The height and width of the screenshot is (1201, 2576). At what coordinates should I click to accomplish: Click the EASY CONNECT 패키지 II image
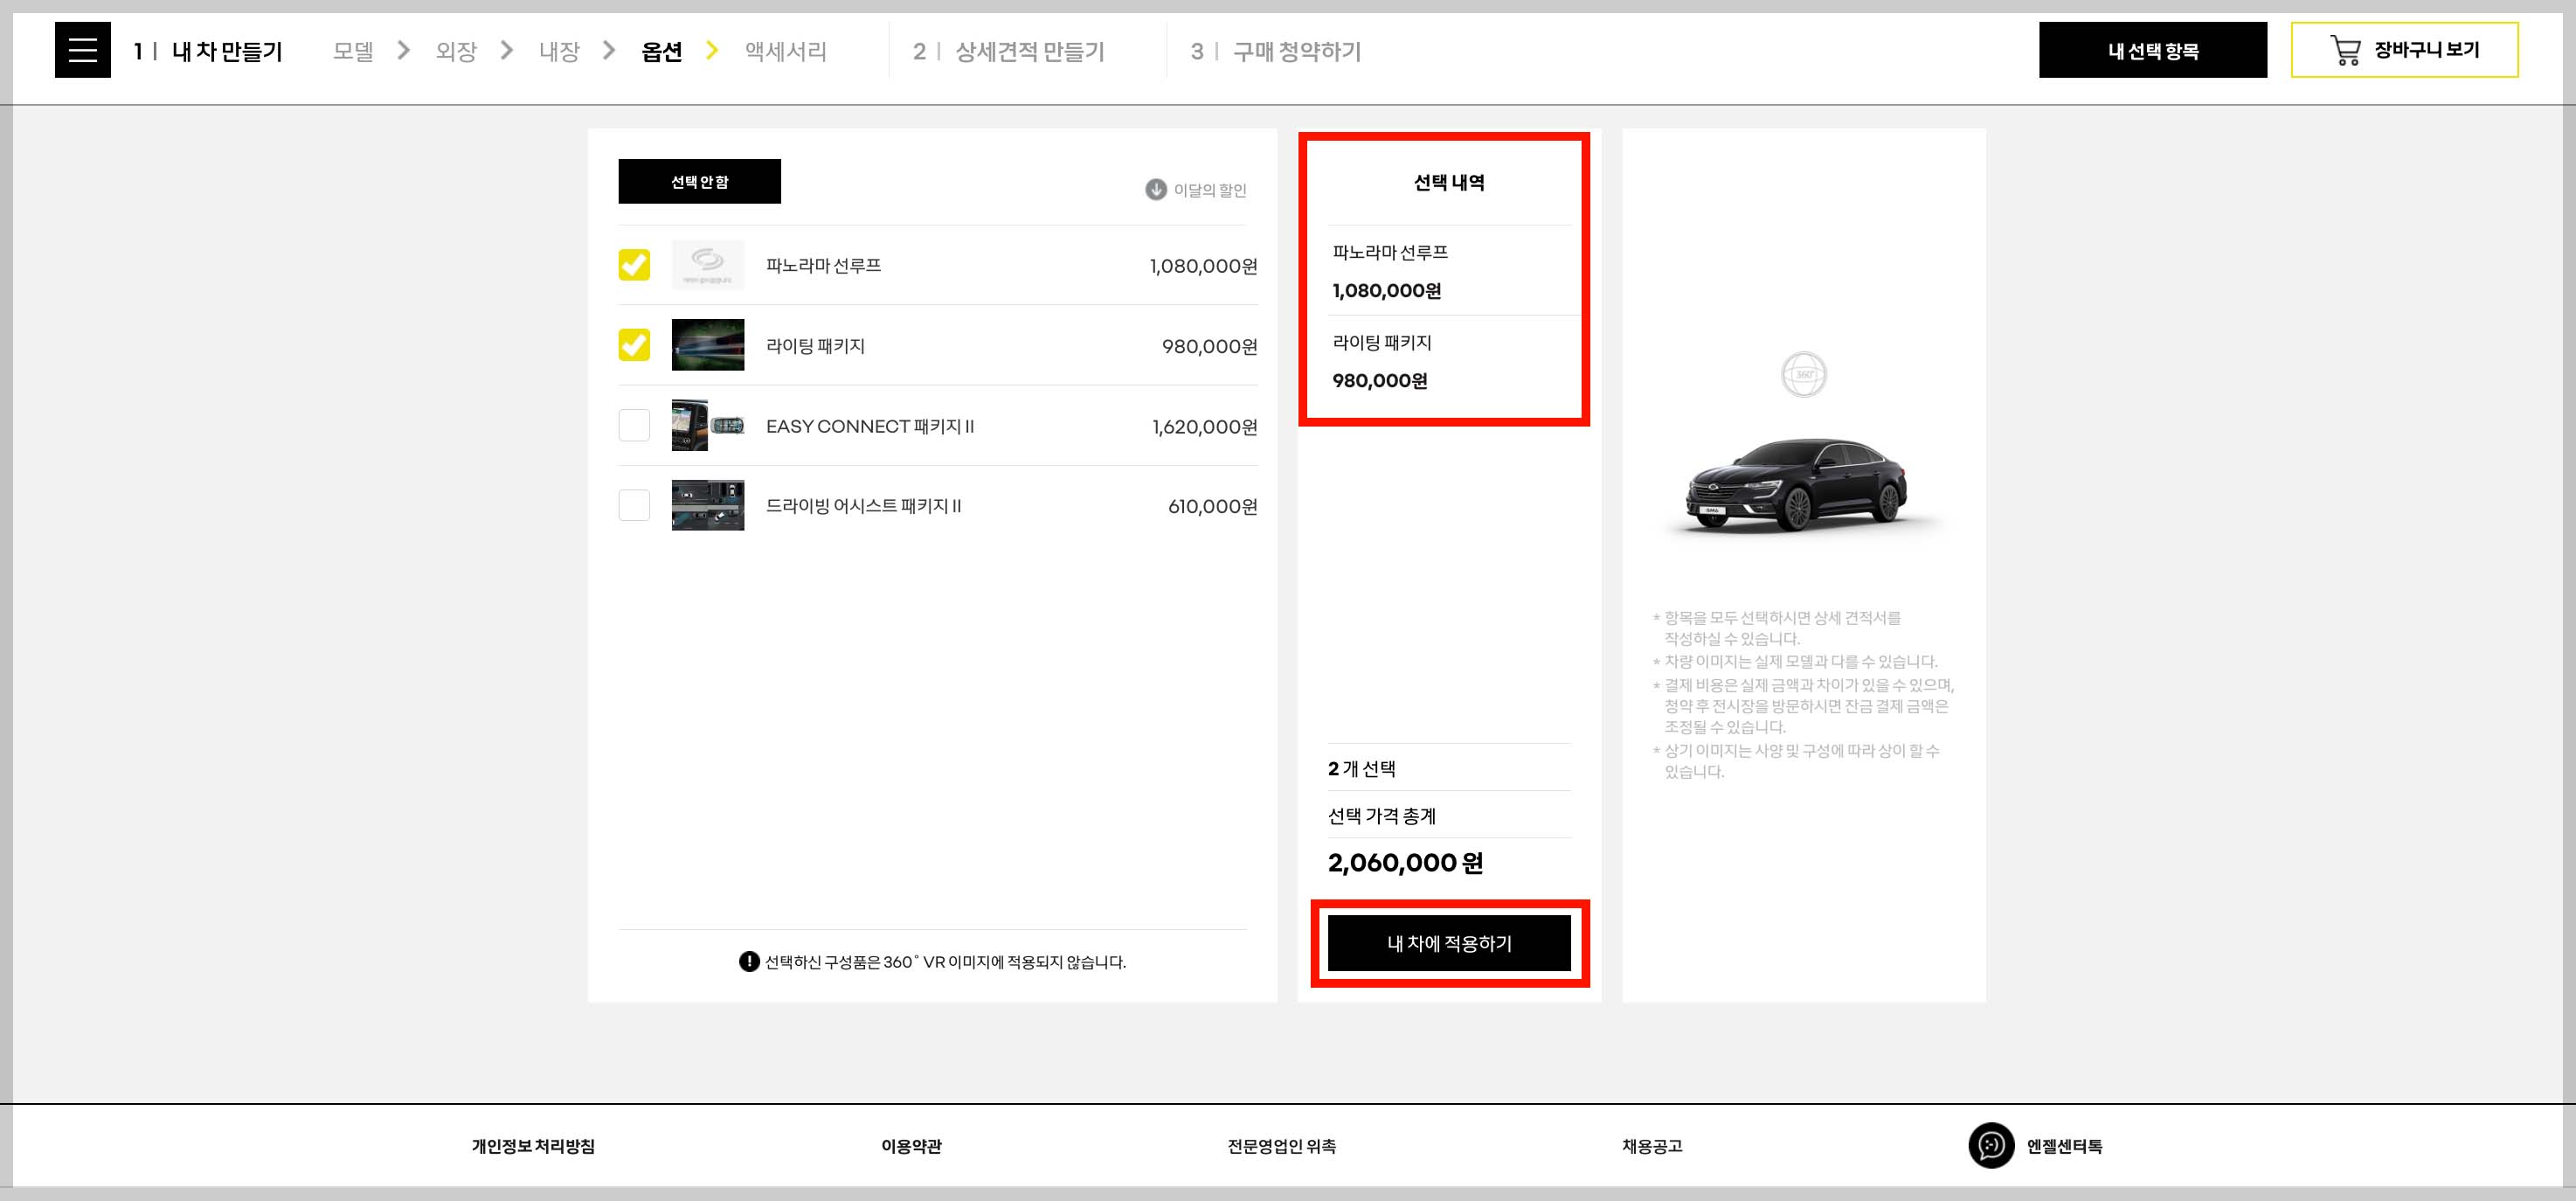[x=707, y=425]
